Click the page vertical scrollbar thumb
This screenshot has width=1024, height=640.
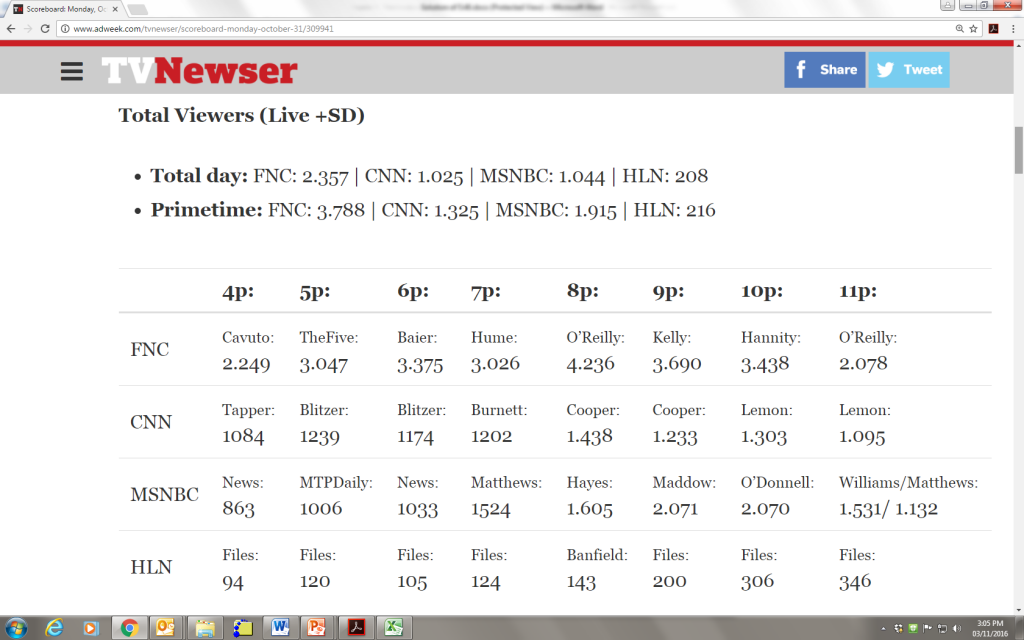point(1018,150)
